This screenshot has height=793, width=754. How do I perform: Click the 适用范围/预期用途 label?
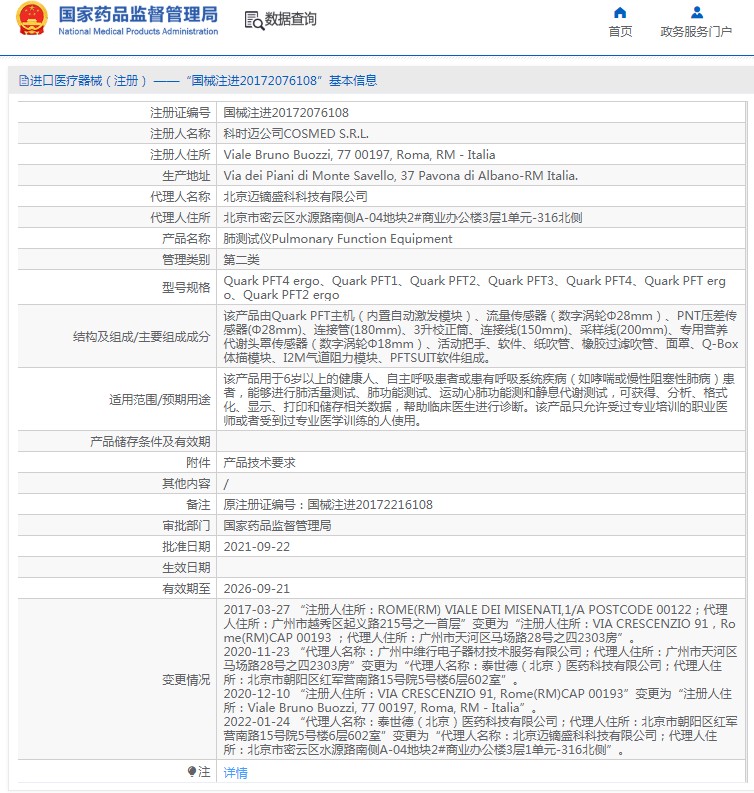coord(160,400)
